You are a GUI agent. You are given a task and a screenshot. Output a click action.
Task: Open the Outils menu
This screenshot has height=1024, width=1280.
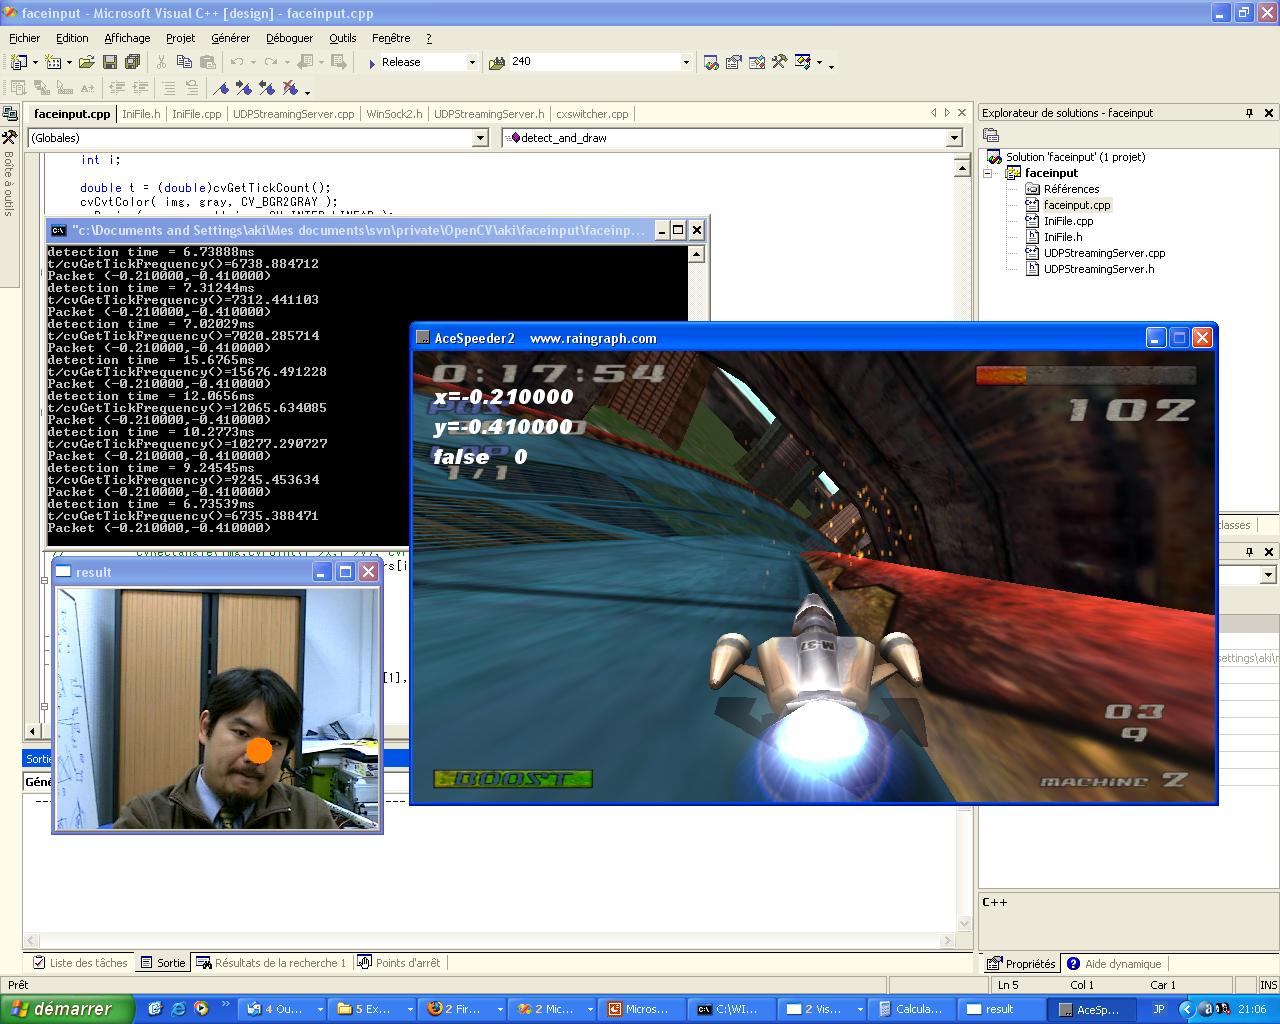(x=342, y=38)
